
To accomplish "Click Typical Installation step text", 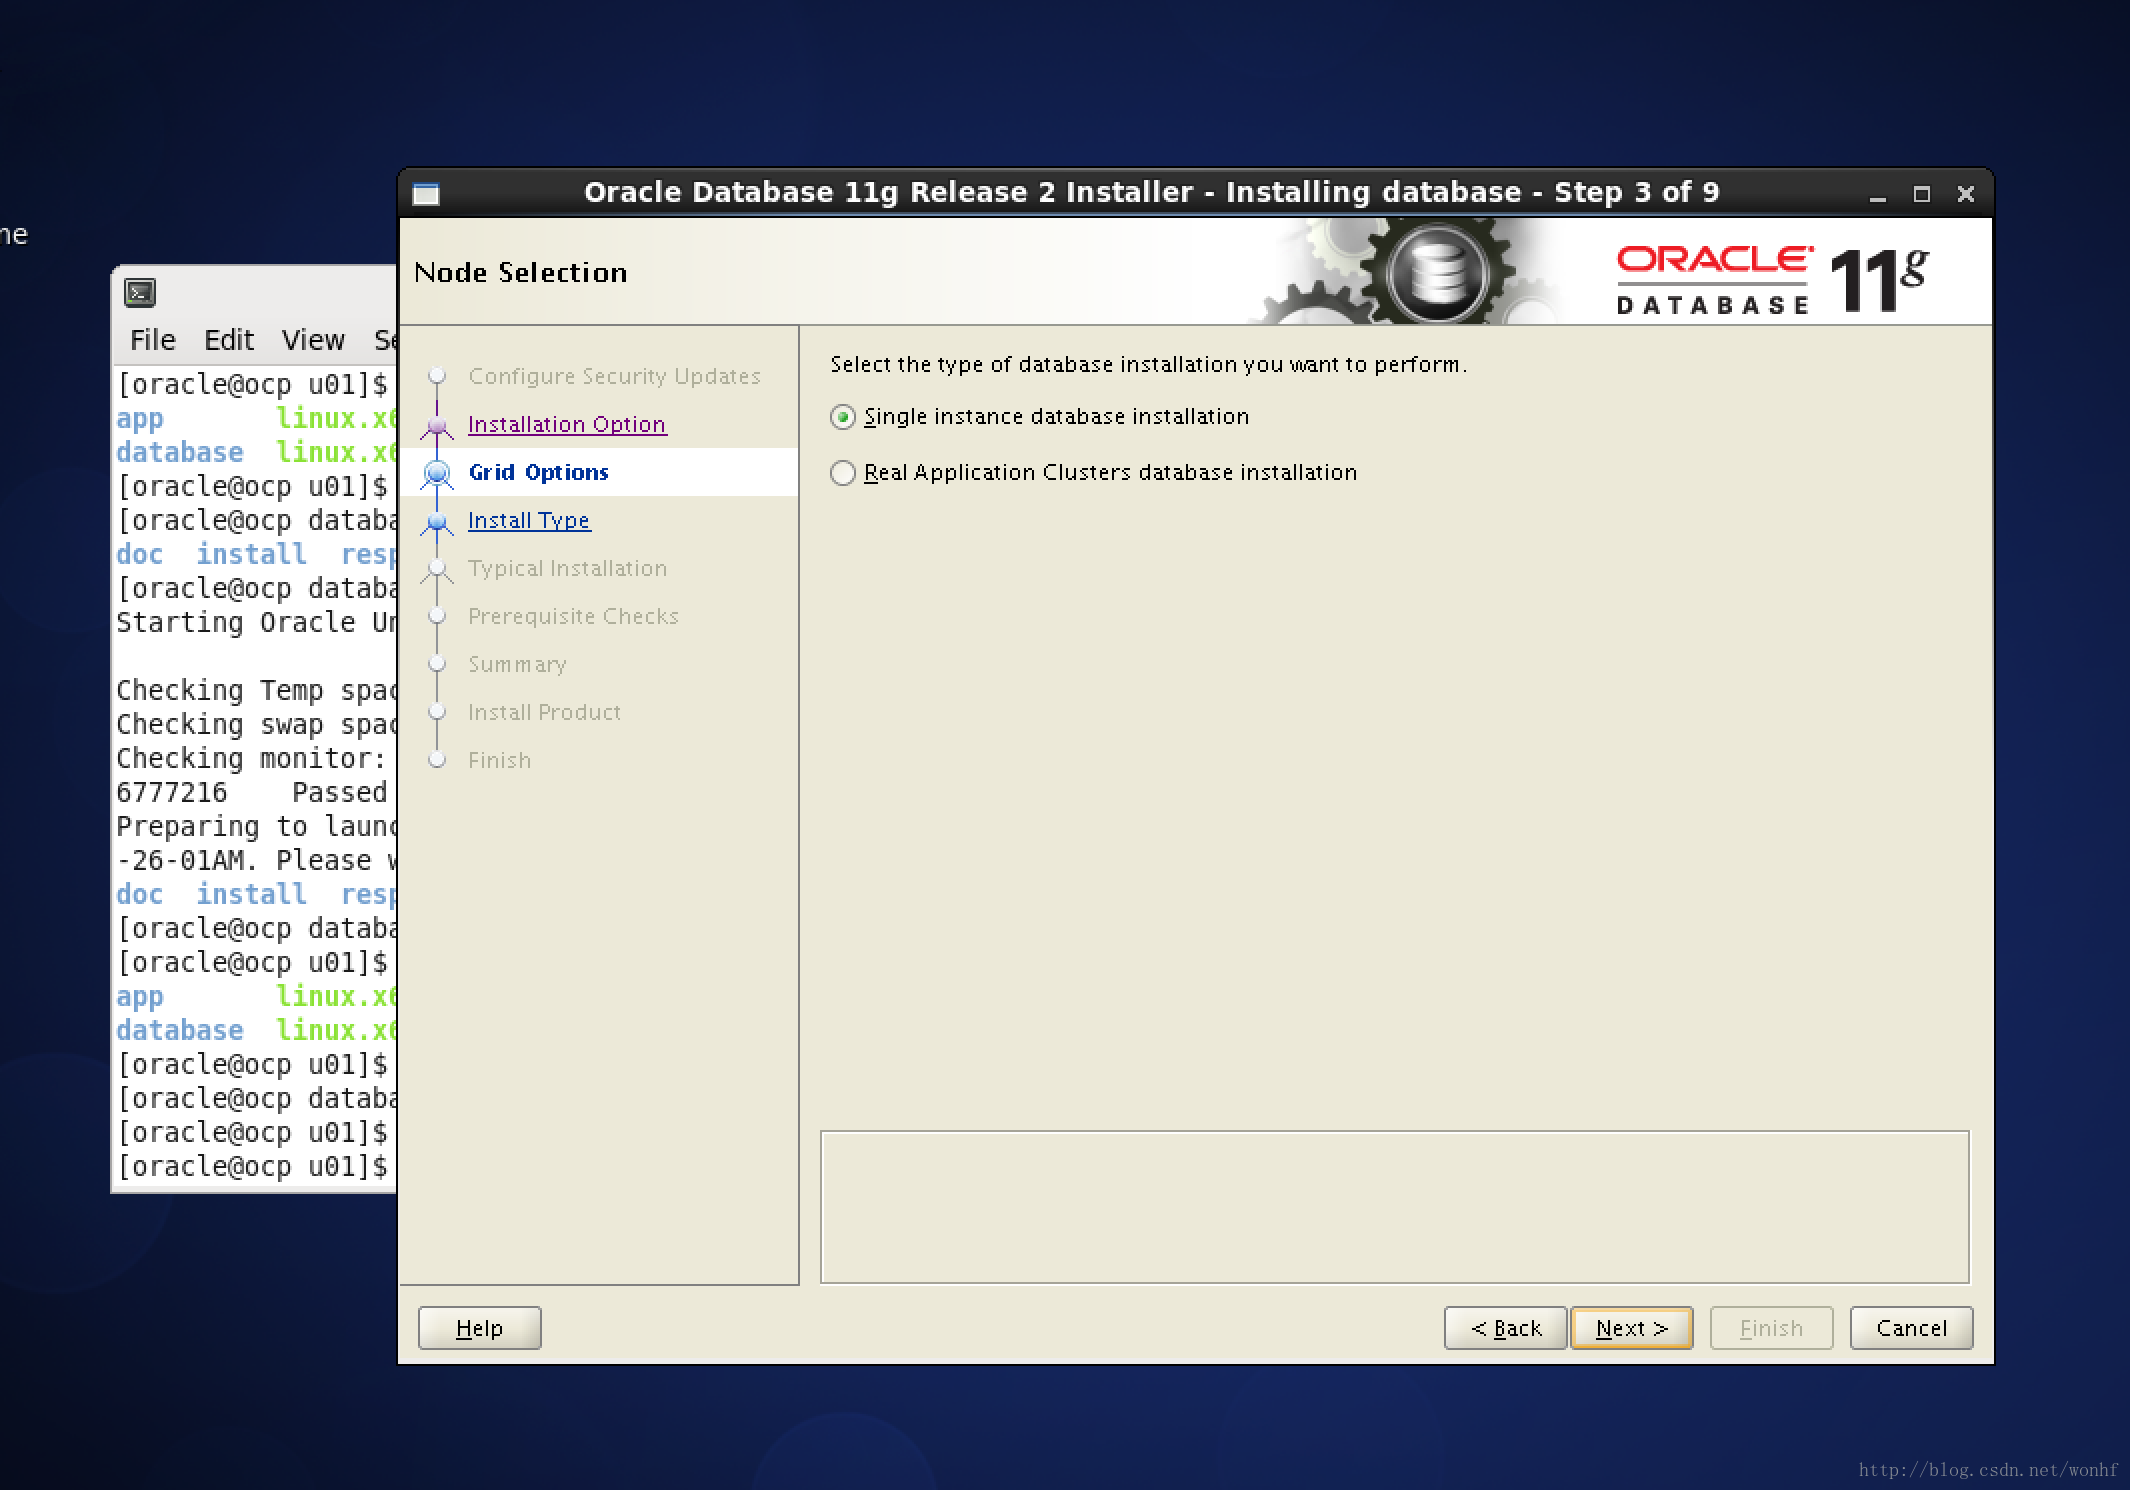I will [x=567, y=568].
